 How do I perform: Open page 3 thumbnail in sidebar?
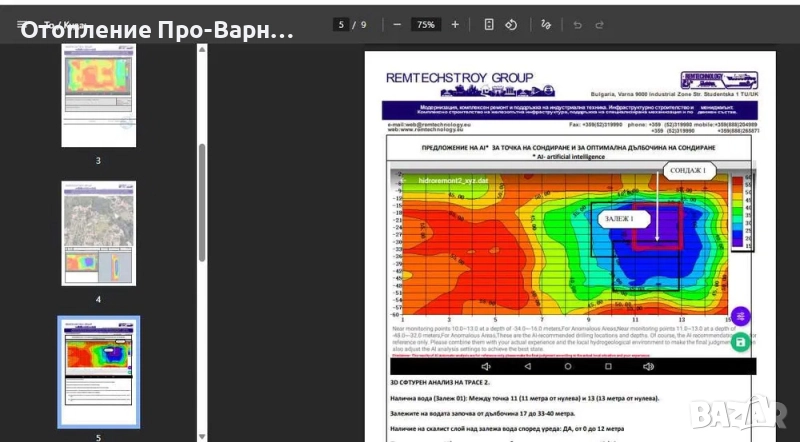click(98, 95)
